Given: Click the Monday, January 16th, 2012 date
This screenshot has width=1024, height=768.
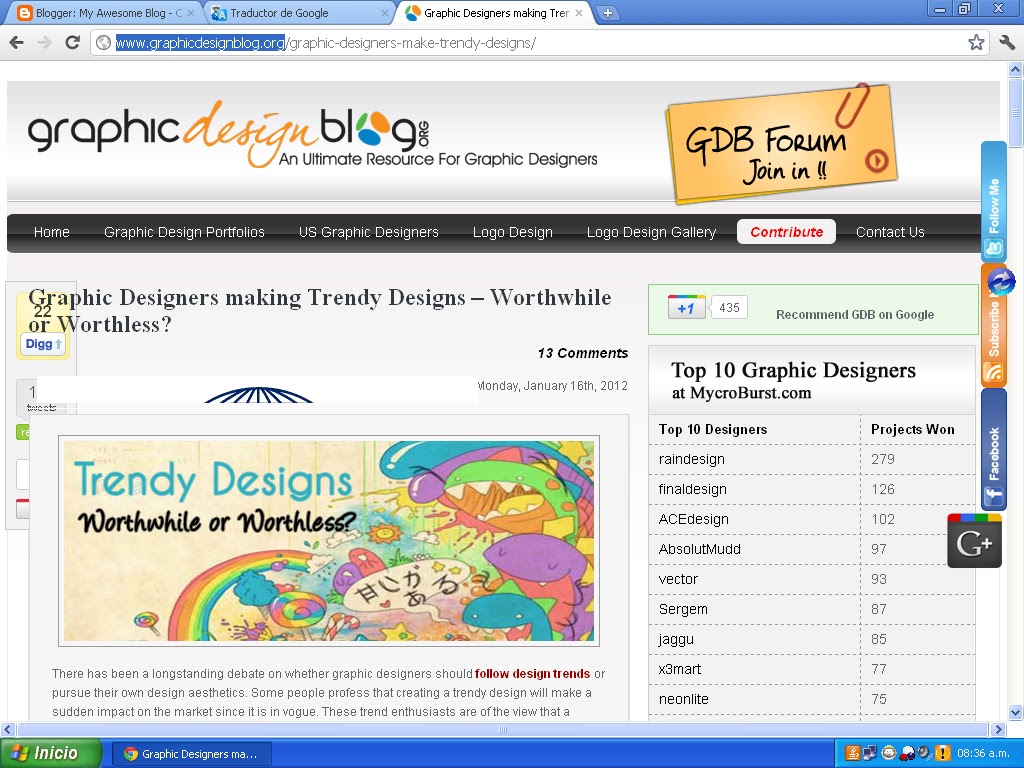Looking at the screenshot, I should coord(552,386).
